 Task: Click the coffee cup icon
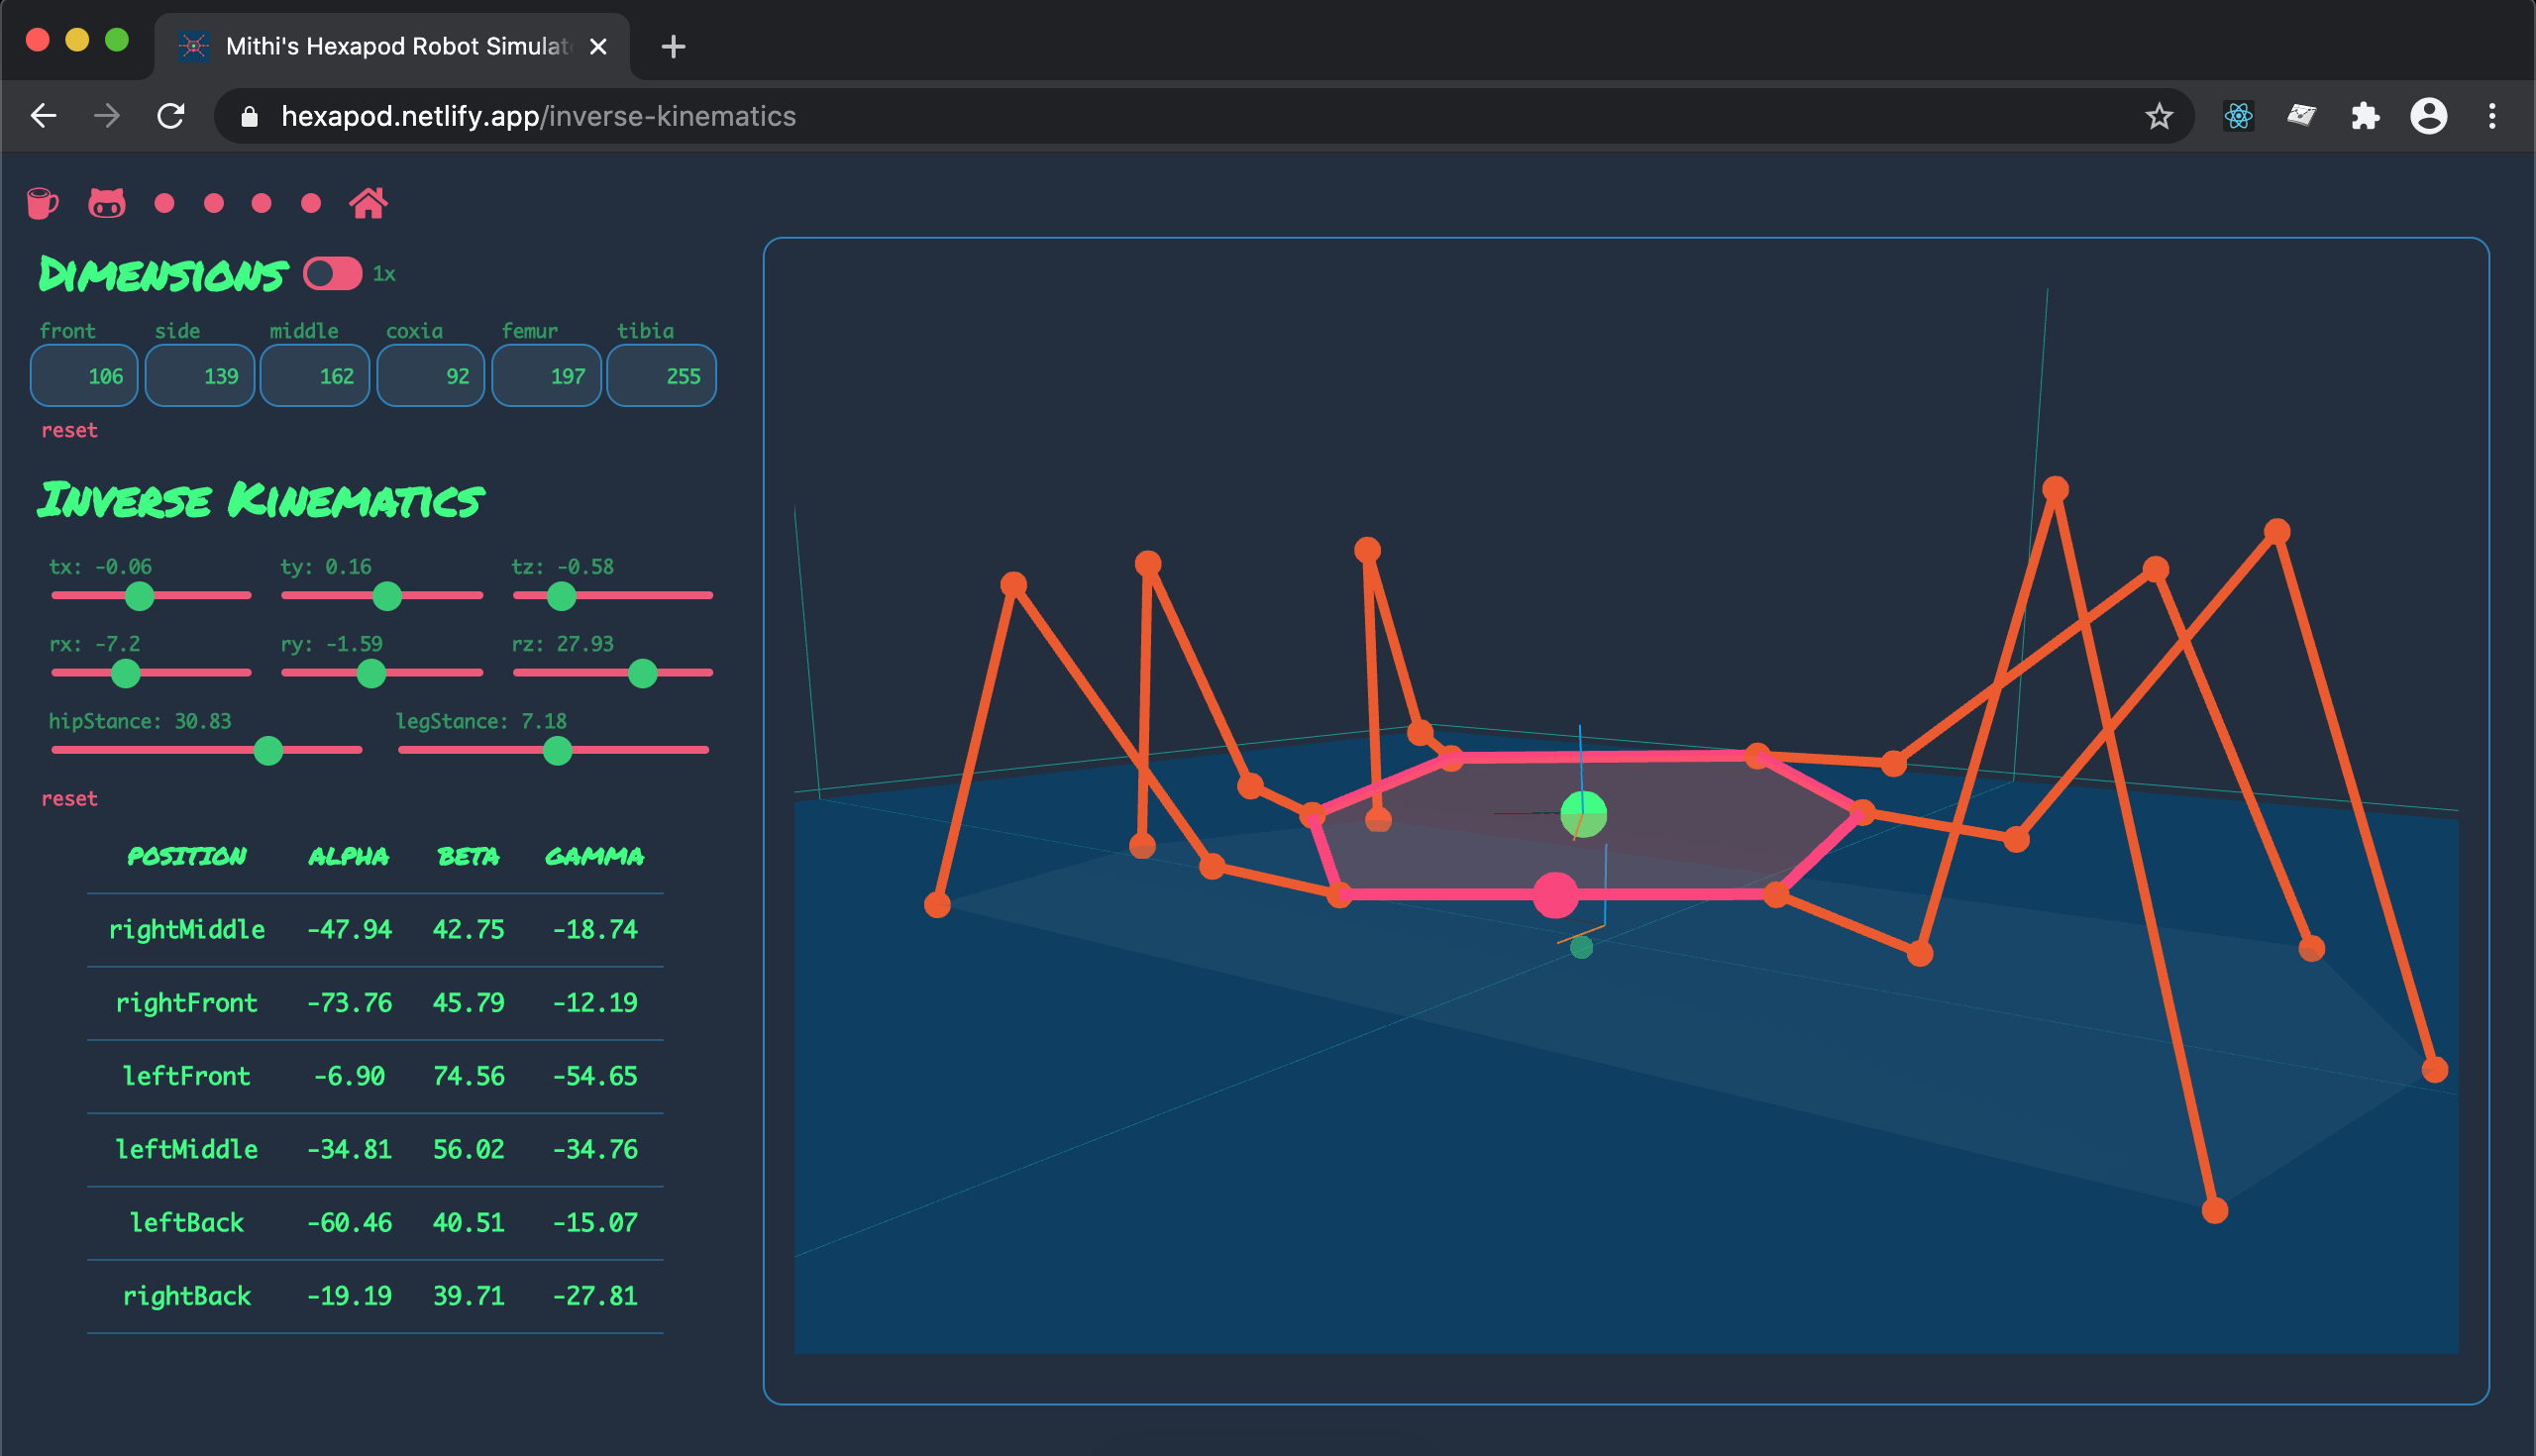(42, 203)
